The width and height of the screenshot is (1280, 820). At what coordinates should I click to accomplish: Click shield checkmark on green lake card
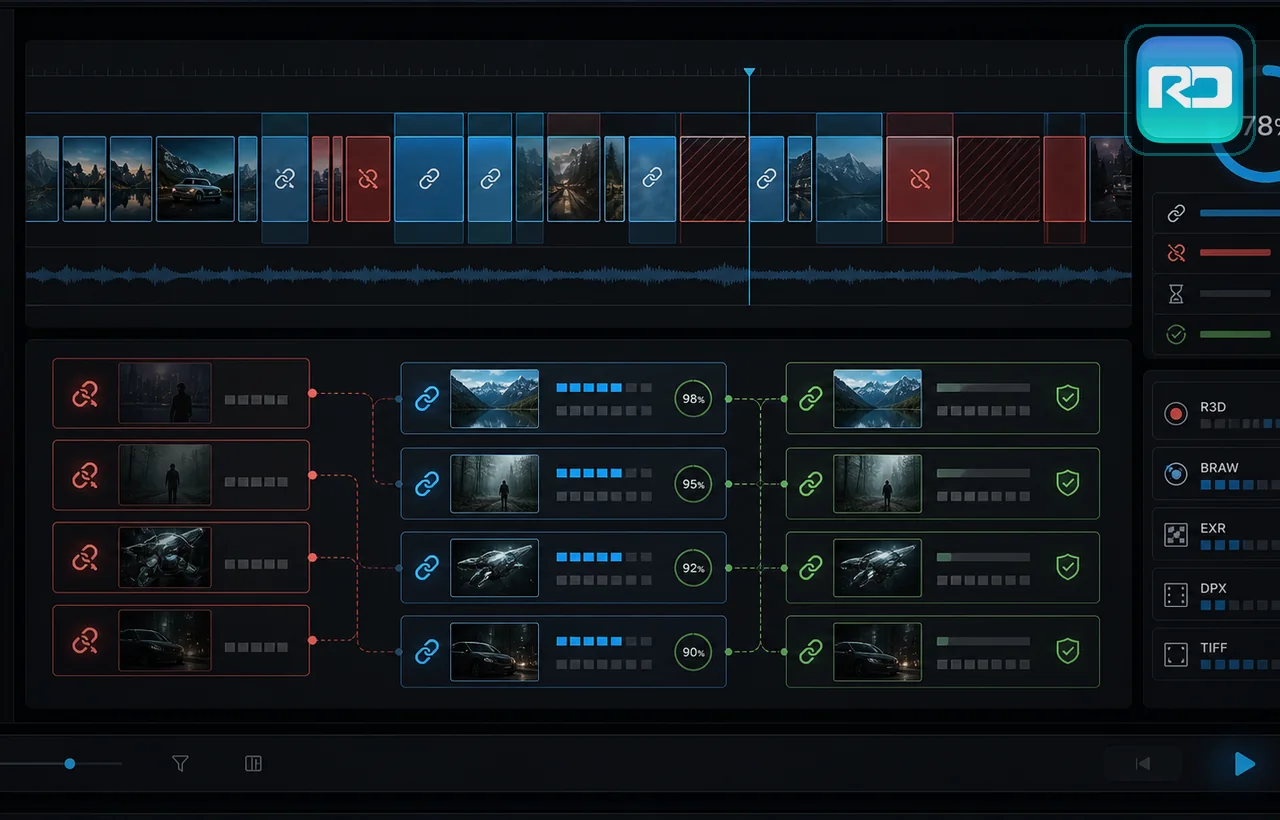[1068, 398]
